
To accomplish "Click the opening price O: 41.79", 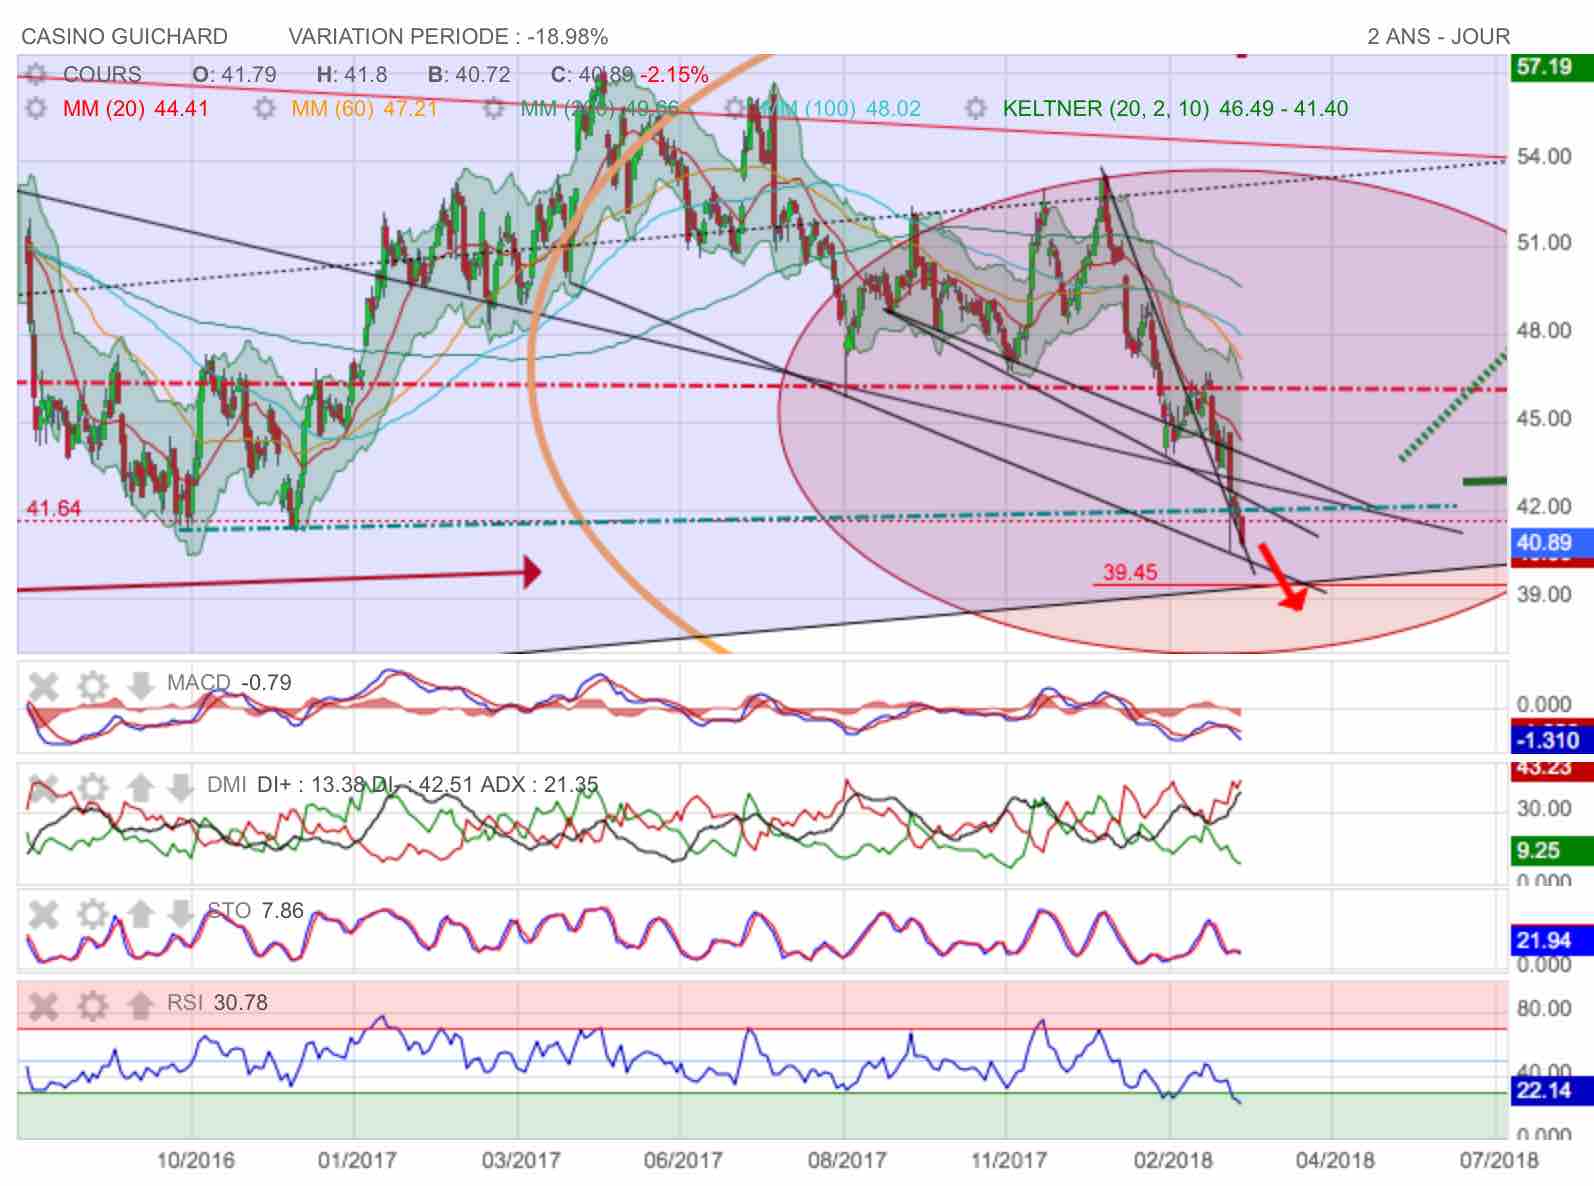I will pyautogui.click(x=234, y=75).
